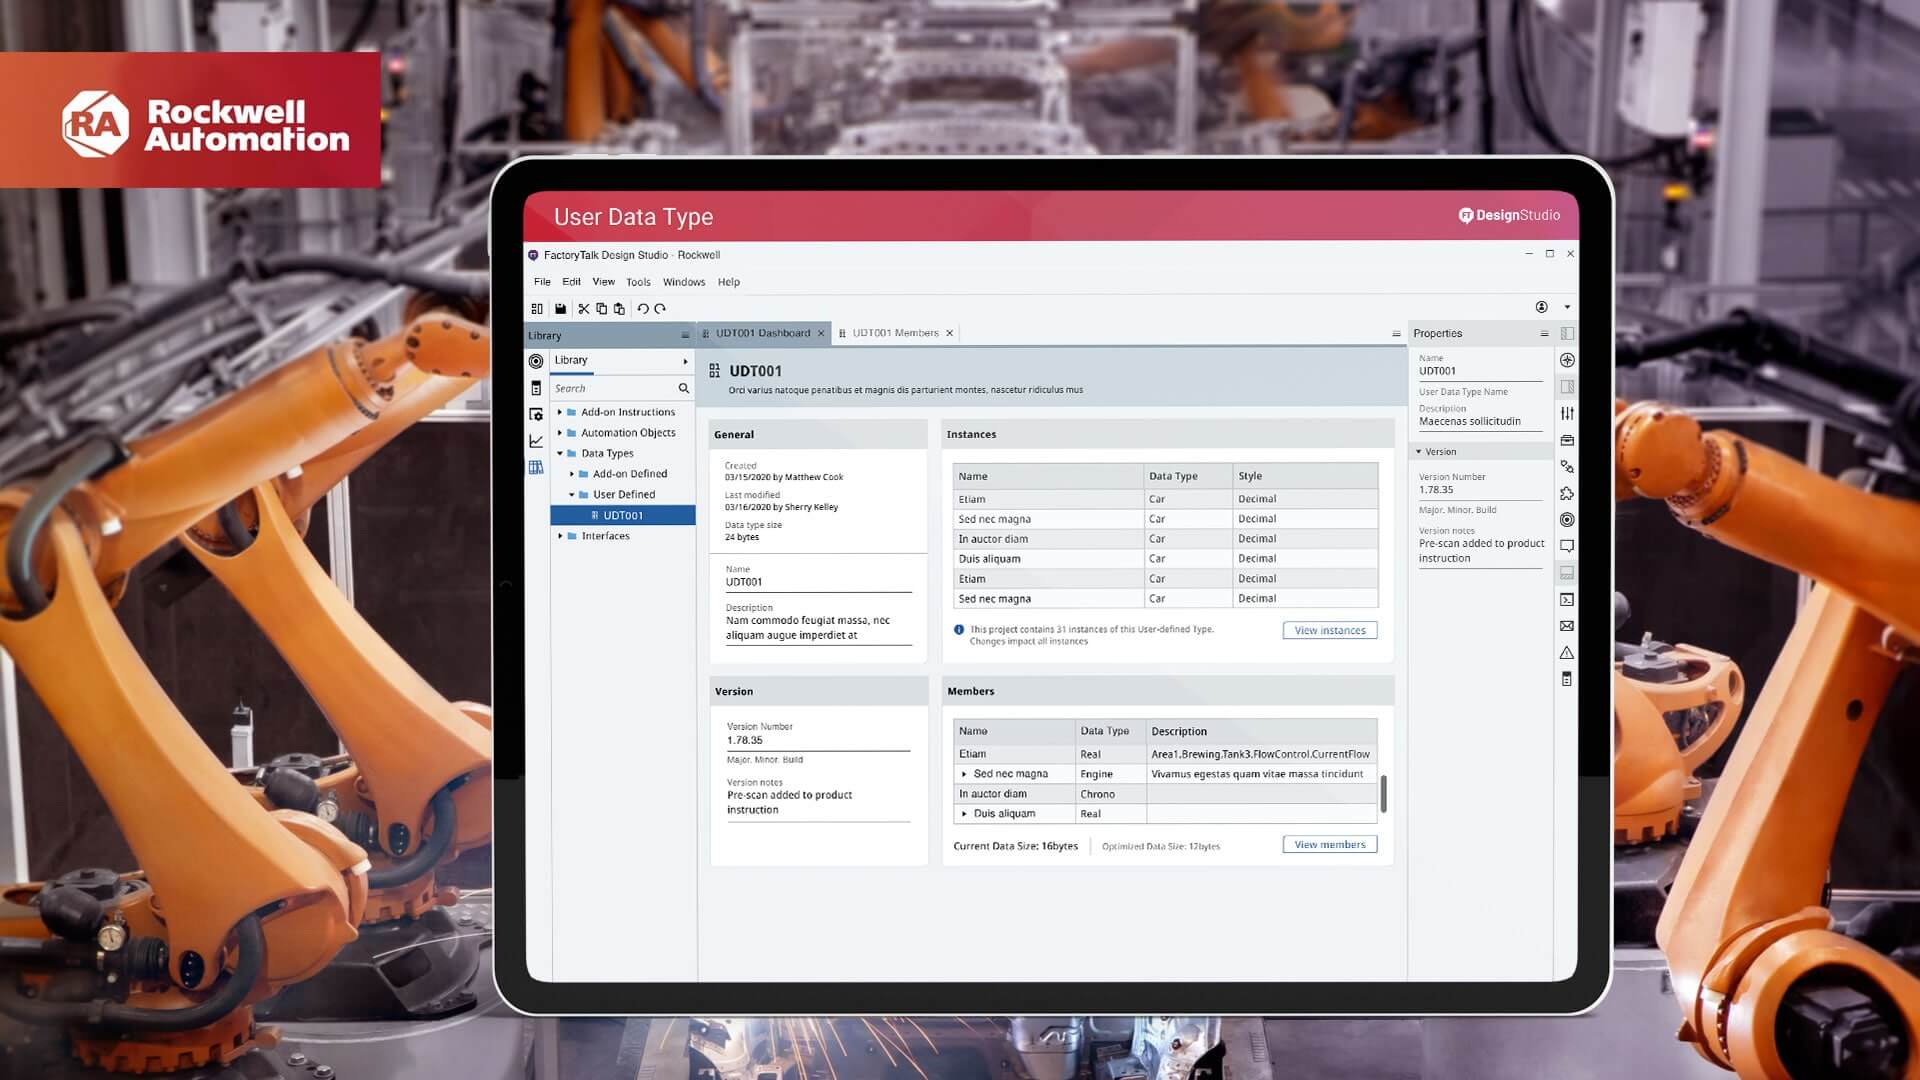
Task: Open the puzzle piece extensions icon
Action: (1567, 493)
